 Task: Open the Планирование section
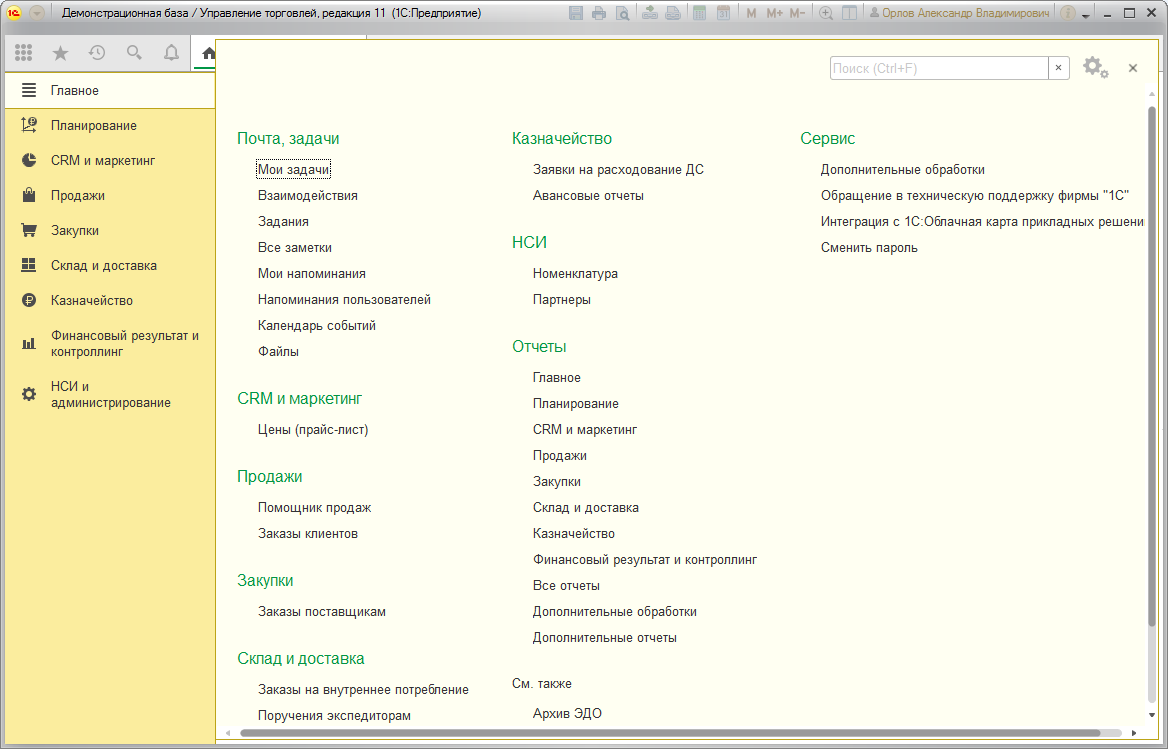pos(110,126)
